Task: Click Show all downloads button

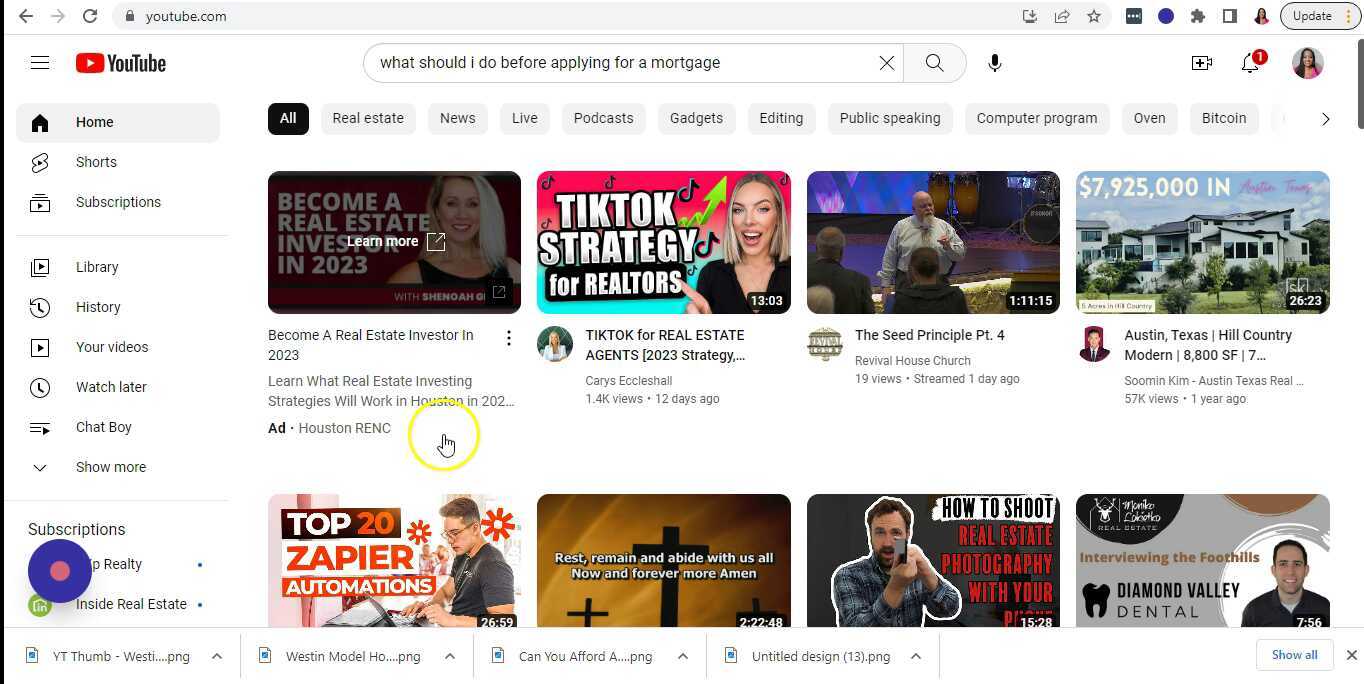Action: tap(1294, 655)
